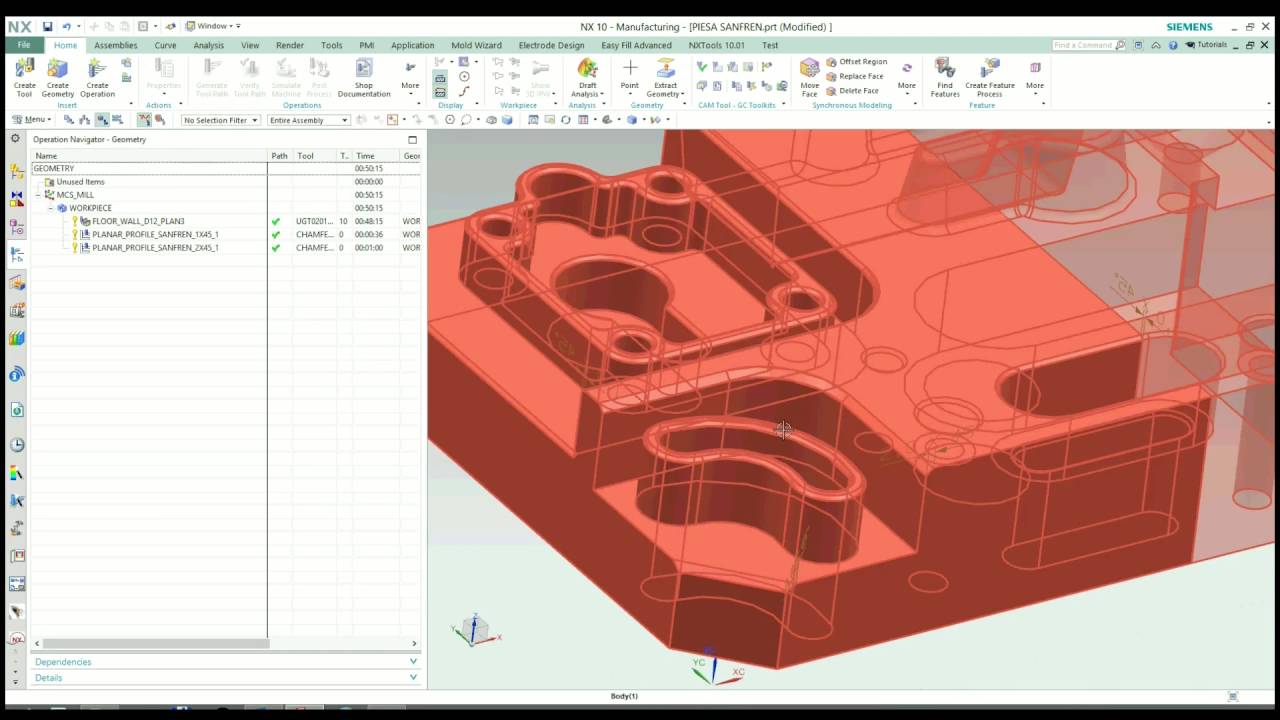
Task: Click the Tool column header
Action: point(315,156)
